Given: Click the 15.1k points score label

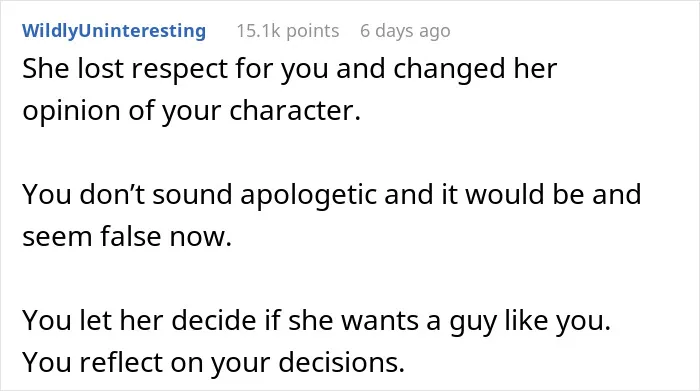Looking at the screenshot, I should pyautogui.click(x=288, y=31).
